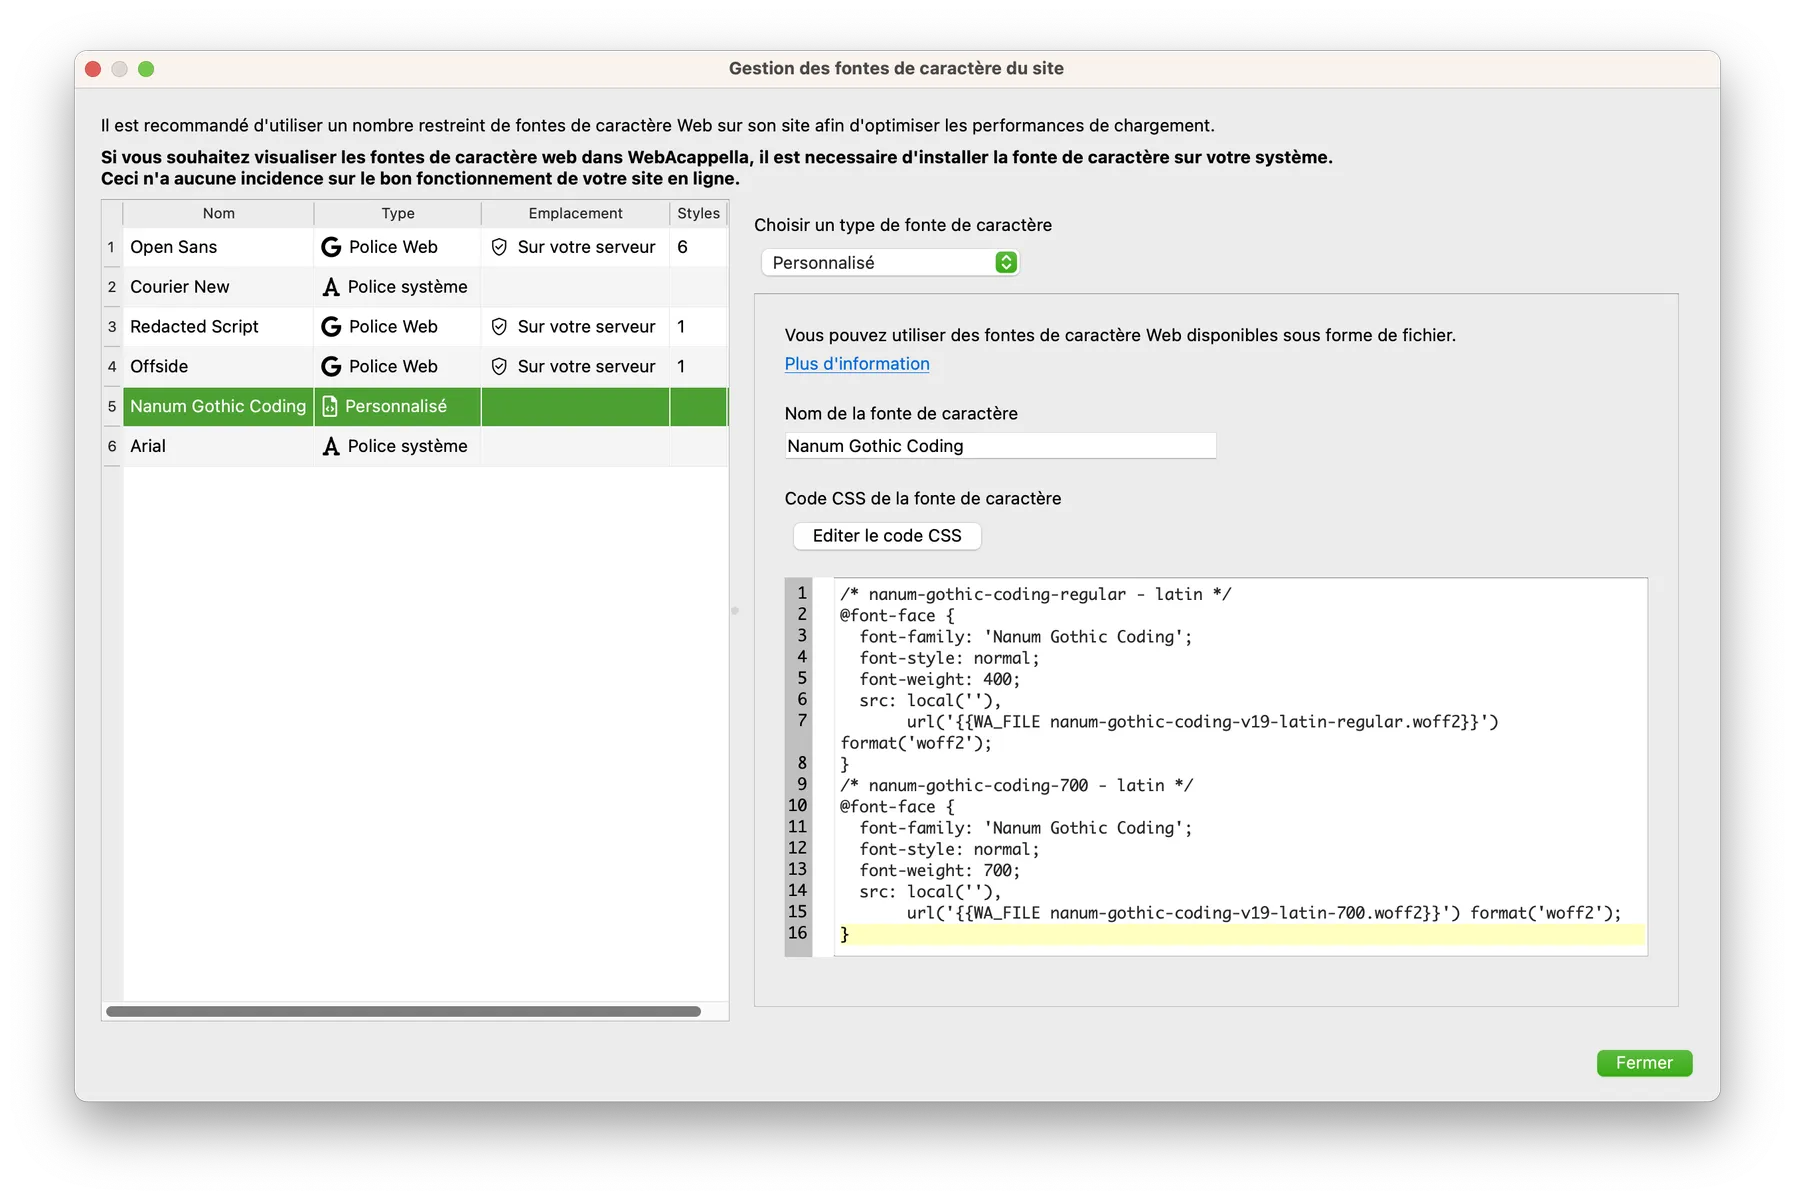Open the Plus d'information link
This screenshot has height=1200, width=1795.
(x=857, y=364)
